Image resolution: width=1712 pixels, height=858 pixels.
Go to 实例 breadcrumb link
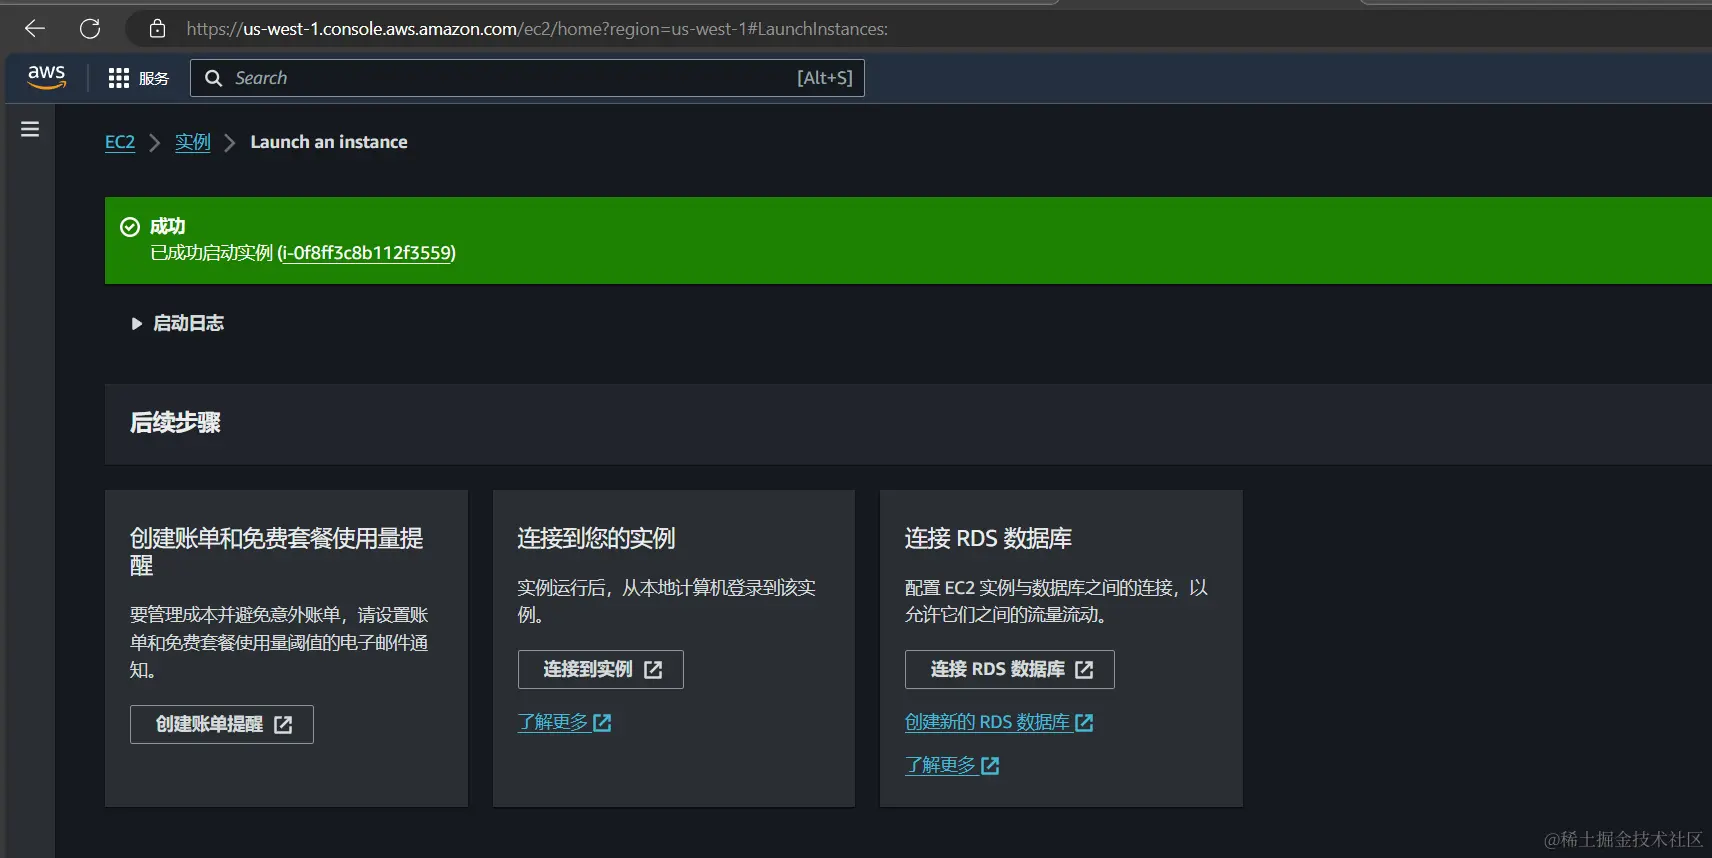click(x=193, y=142)
